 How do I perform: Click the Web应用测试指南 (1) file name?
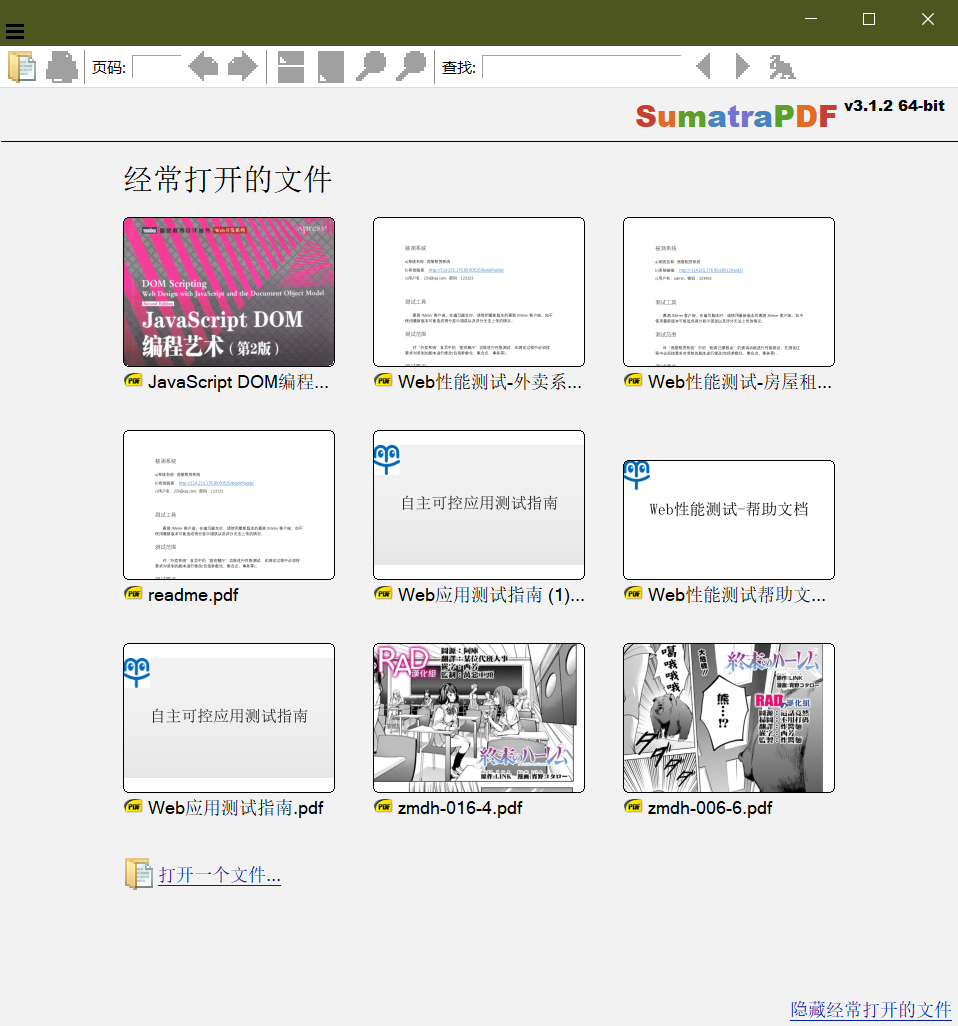coord(491,595)
